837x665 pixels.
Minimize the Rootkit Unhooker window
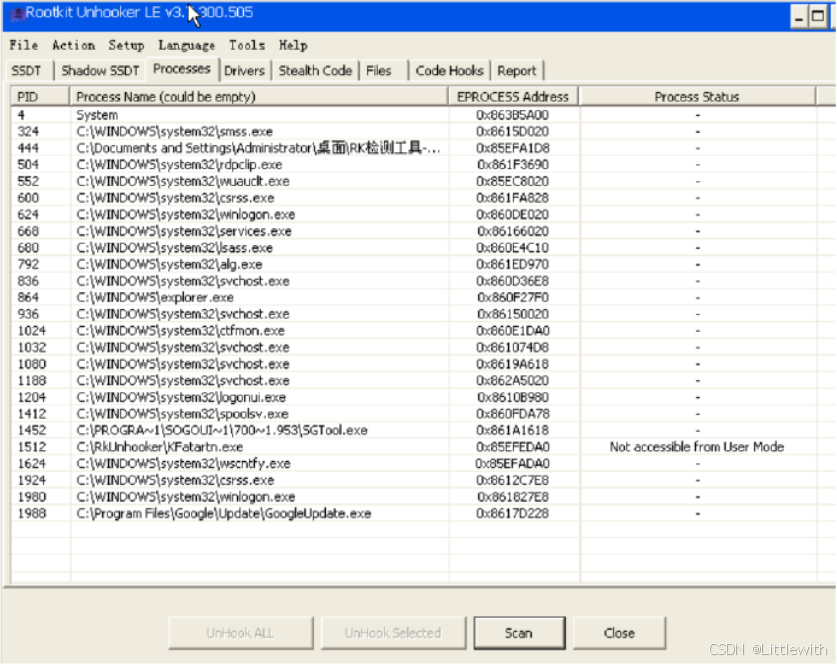pyautogui.click(x=799, y=17)
